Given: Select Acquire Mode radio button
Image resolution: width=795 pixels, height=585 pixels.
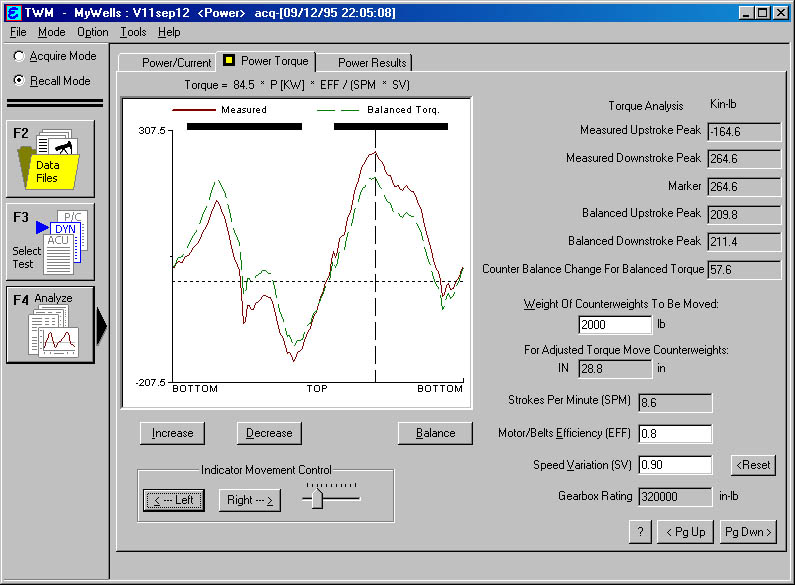Looking at the screenshot, I should tap(20, 57).
